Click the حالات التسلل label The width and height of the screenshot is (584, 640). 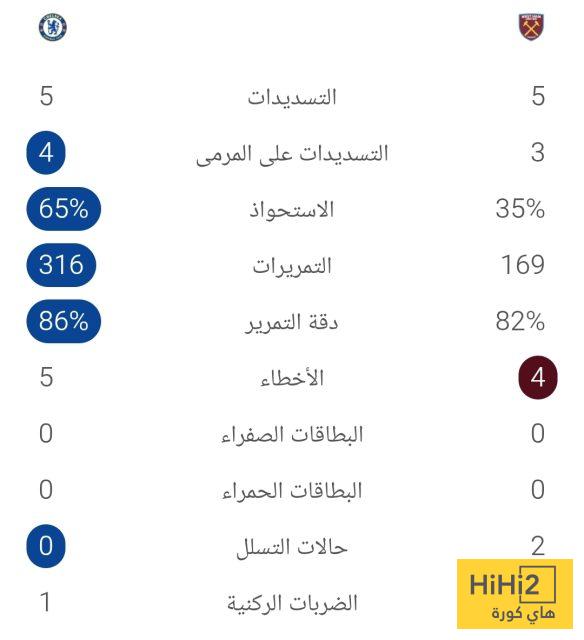pos(292,547)
